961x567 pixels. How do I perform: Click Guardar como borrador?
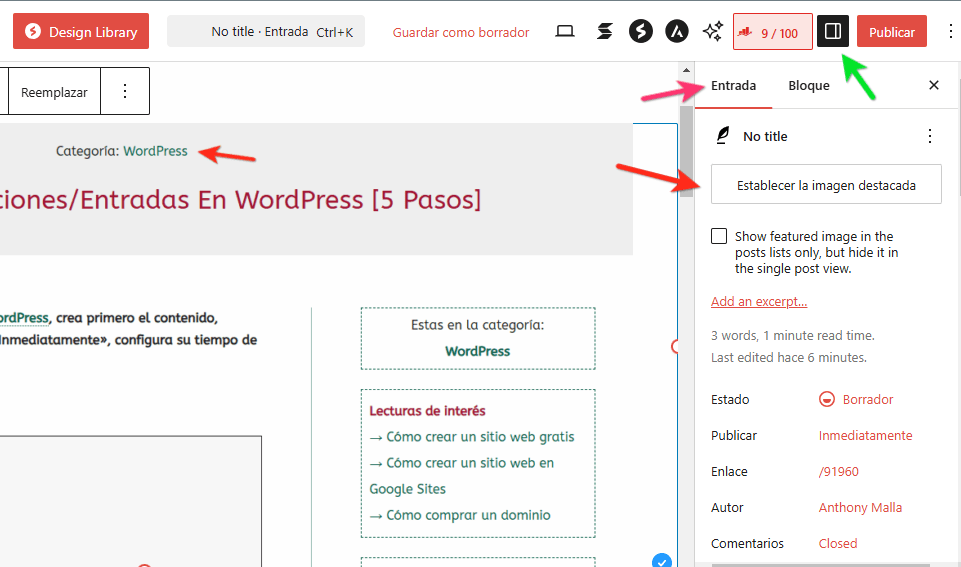(x=461, y=32)
